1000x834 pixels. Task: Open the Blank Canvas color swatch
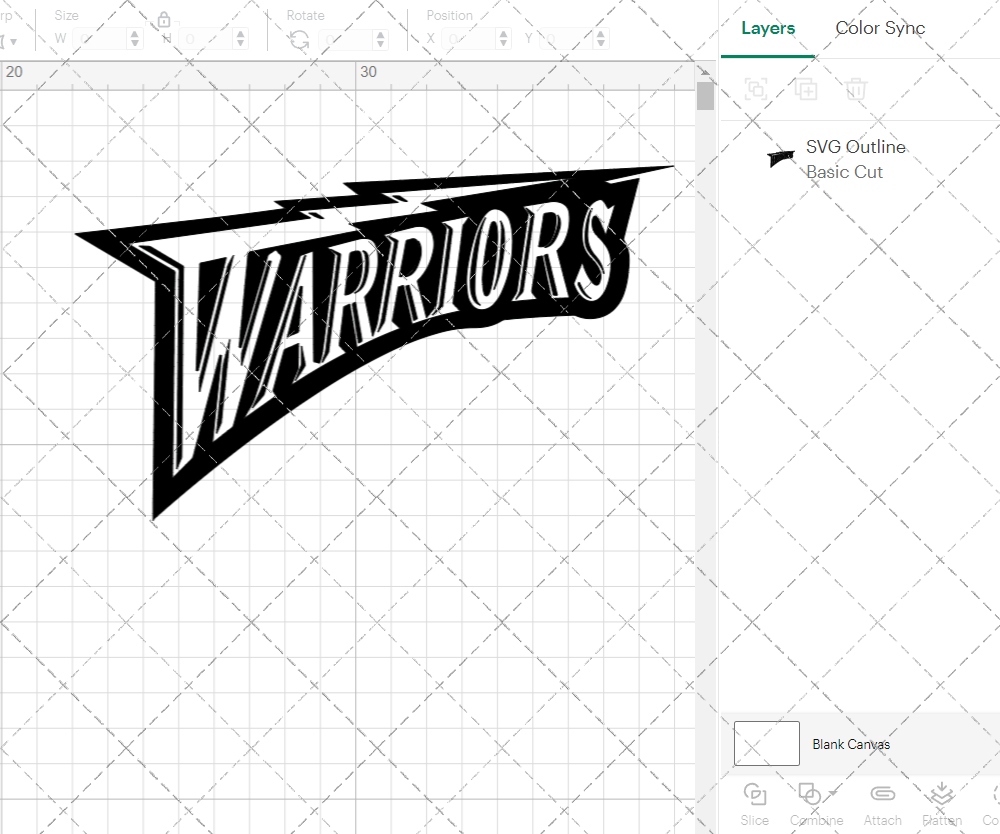[766, 743]
